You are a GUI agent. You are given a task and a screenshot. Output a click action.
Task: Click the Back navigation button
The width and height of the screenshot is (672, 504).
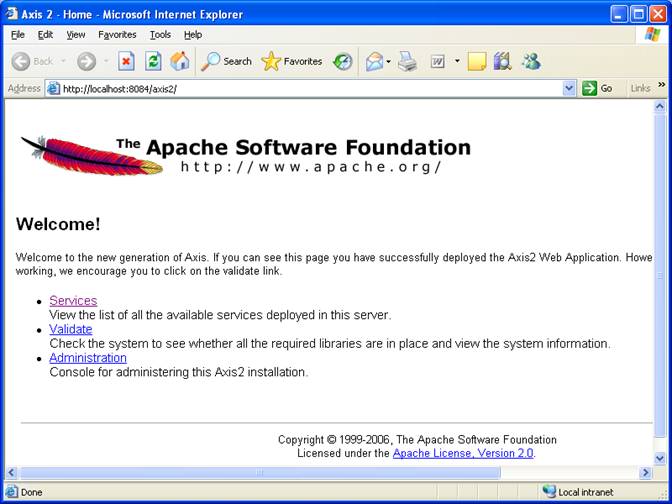click(x=32, y=62)
